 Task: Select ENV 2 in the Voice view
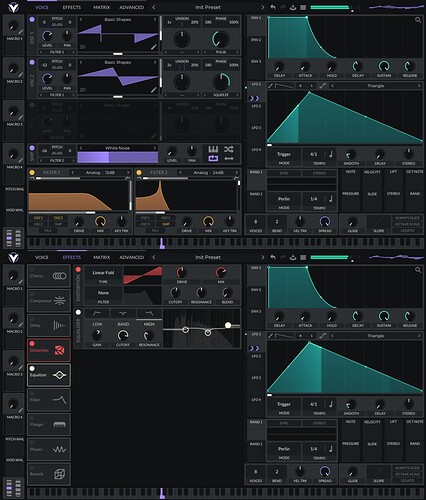pos(256,40)
